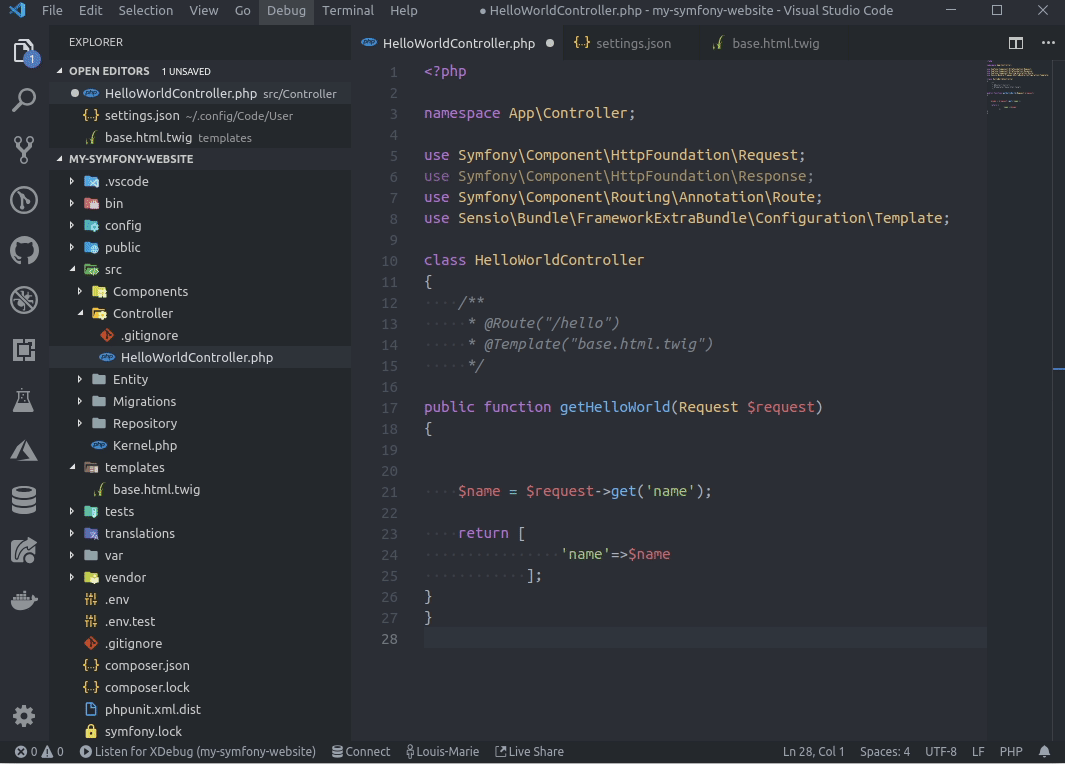This screenshot has height=764, width=1065.
Task: Open the Docker whale icon
Action: (24, 600)
